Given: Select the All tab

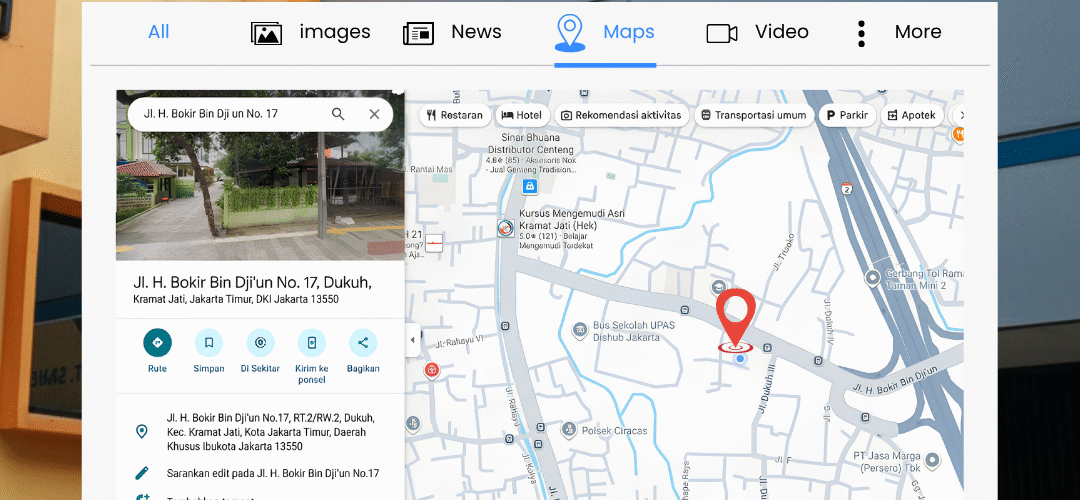Looking at the screenshot, I should click(x=158, y=32).
